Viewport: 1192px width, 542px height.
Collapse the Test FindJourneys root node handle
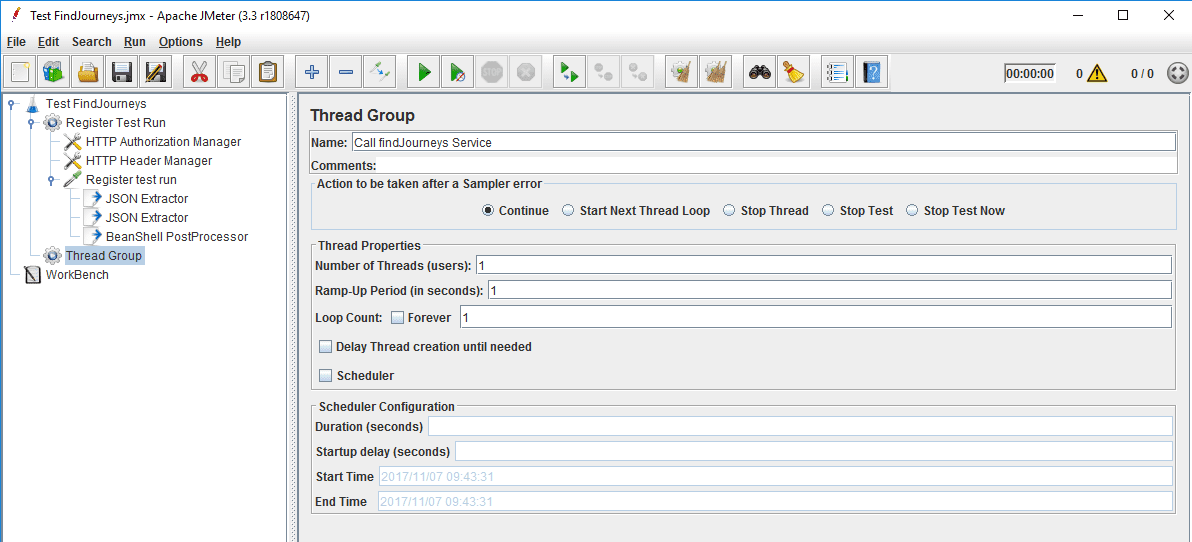(x=11, y=103)
